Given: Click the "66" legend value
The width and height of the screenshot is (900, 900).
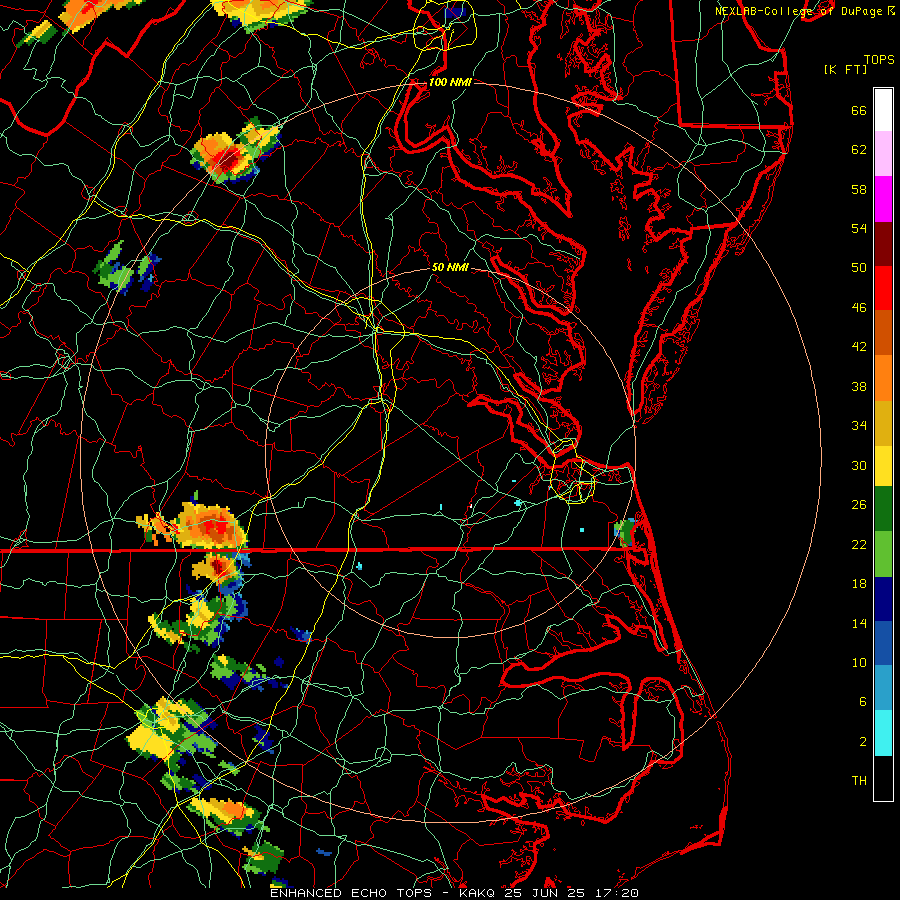Looking at the screenshot, I should point(859,111).
